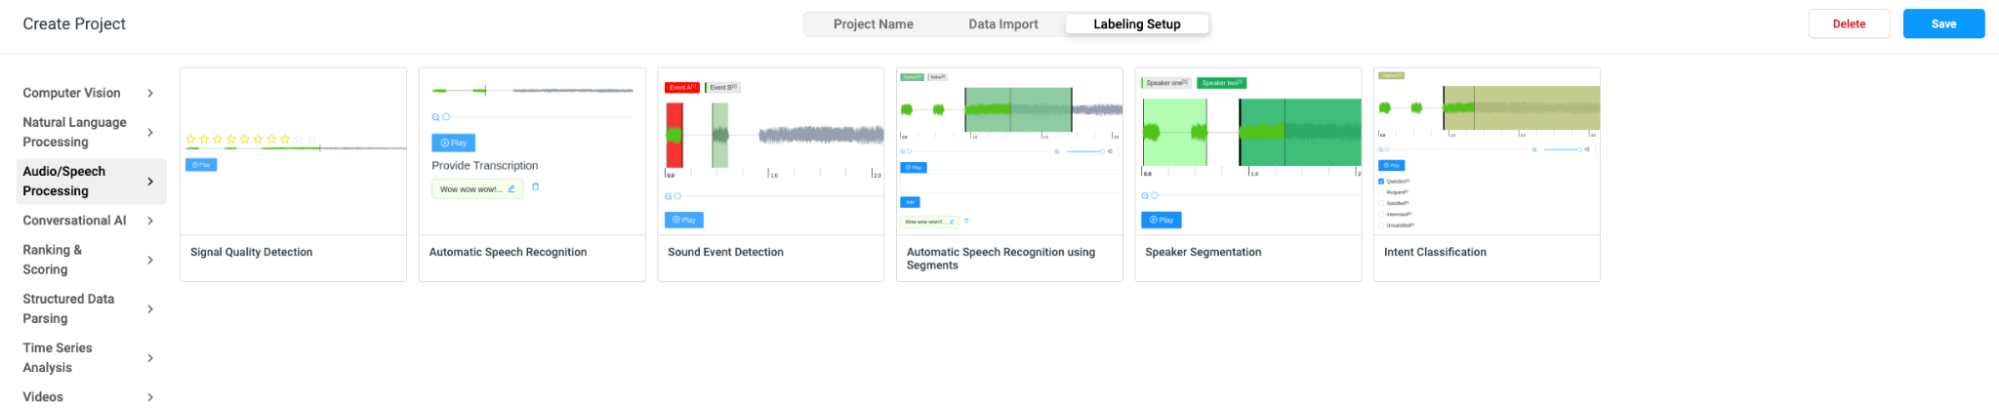Viewport: 1999px width, 410px height.
Task: Toggle the Question checkbox in Intent Classification
Action: [1381, 182]
